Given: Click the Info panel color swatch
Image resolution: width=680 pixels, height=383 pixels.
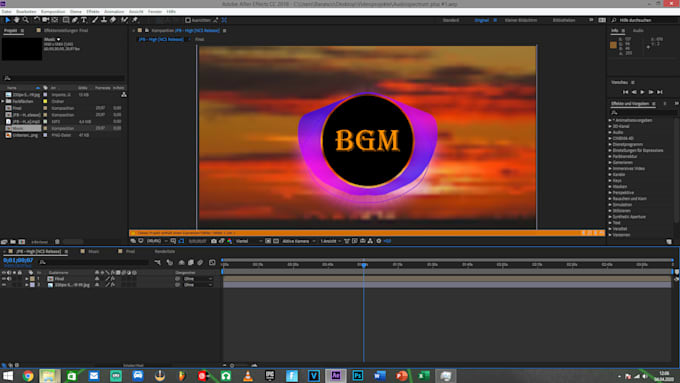Looking at the screenshot, I should (613, 45).
